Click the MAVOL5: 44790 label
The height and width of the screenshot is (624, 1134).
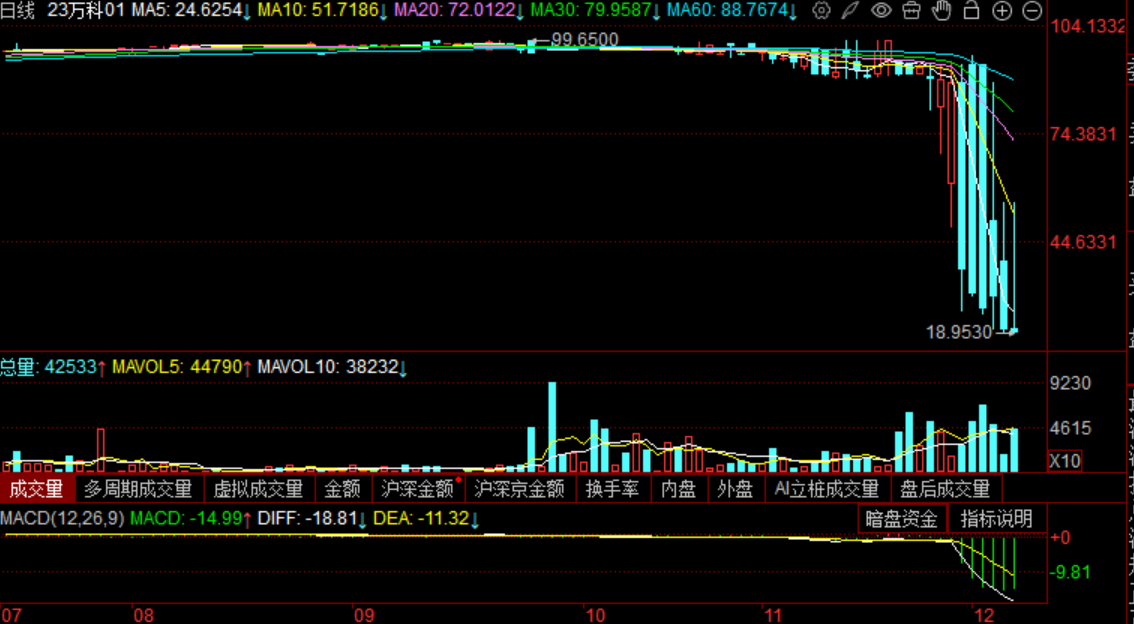[x=182, y=367]
